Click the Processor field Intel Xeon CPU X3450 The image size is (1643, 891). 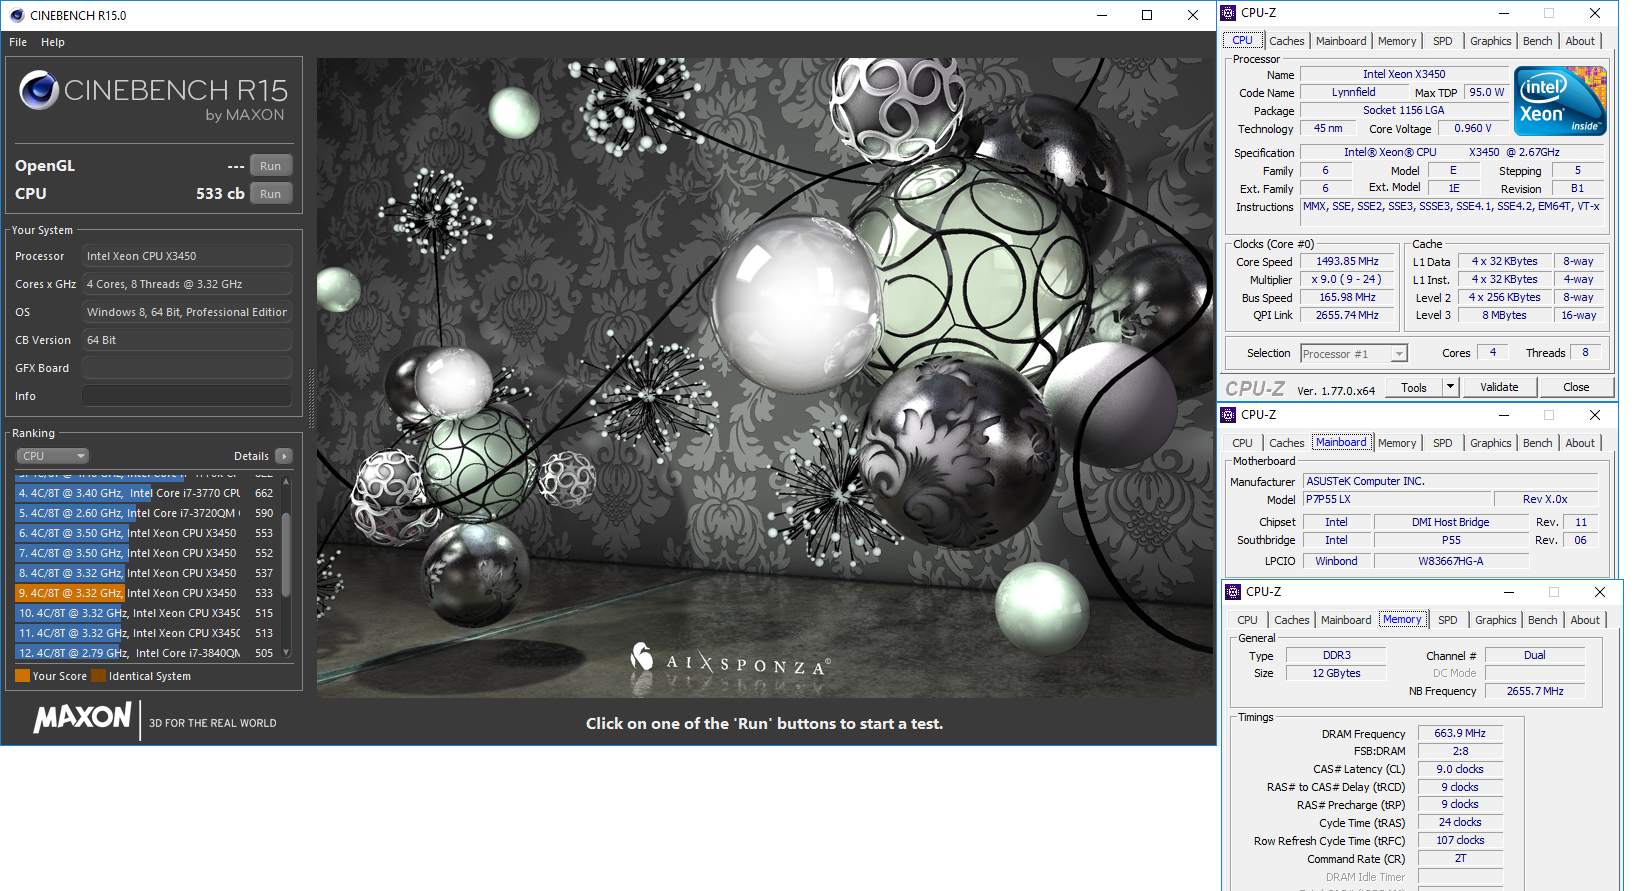point(187,256)
